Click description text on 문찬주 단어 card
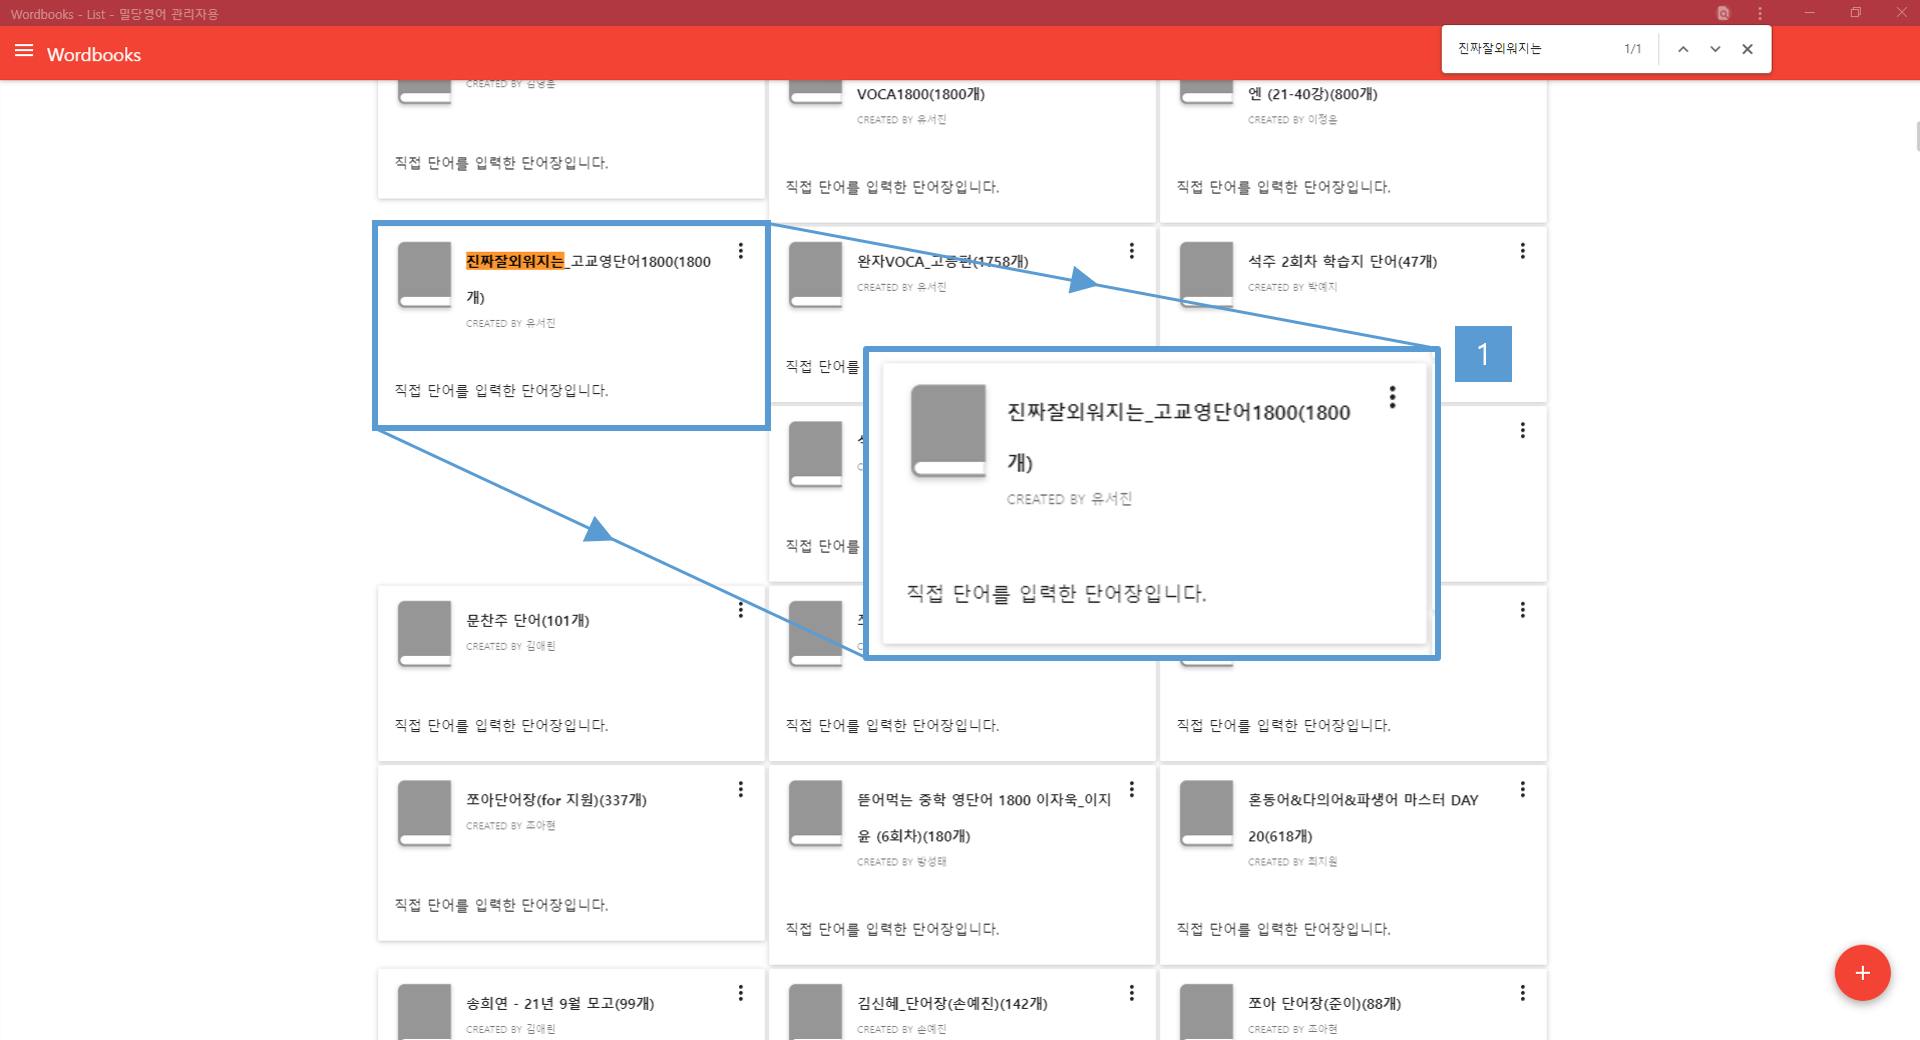 pos(501,725)
